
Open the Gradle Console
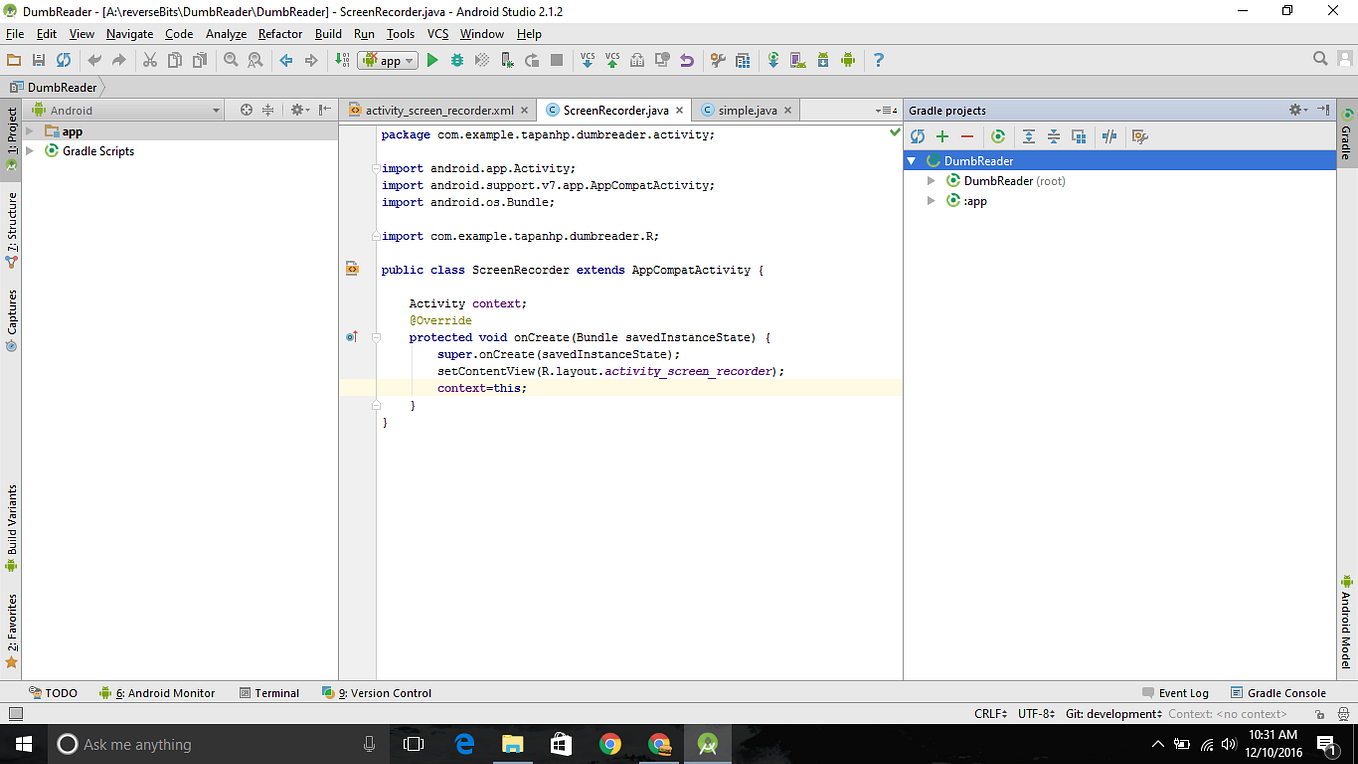(x=1286, y=692)
